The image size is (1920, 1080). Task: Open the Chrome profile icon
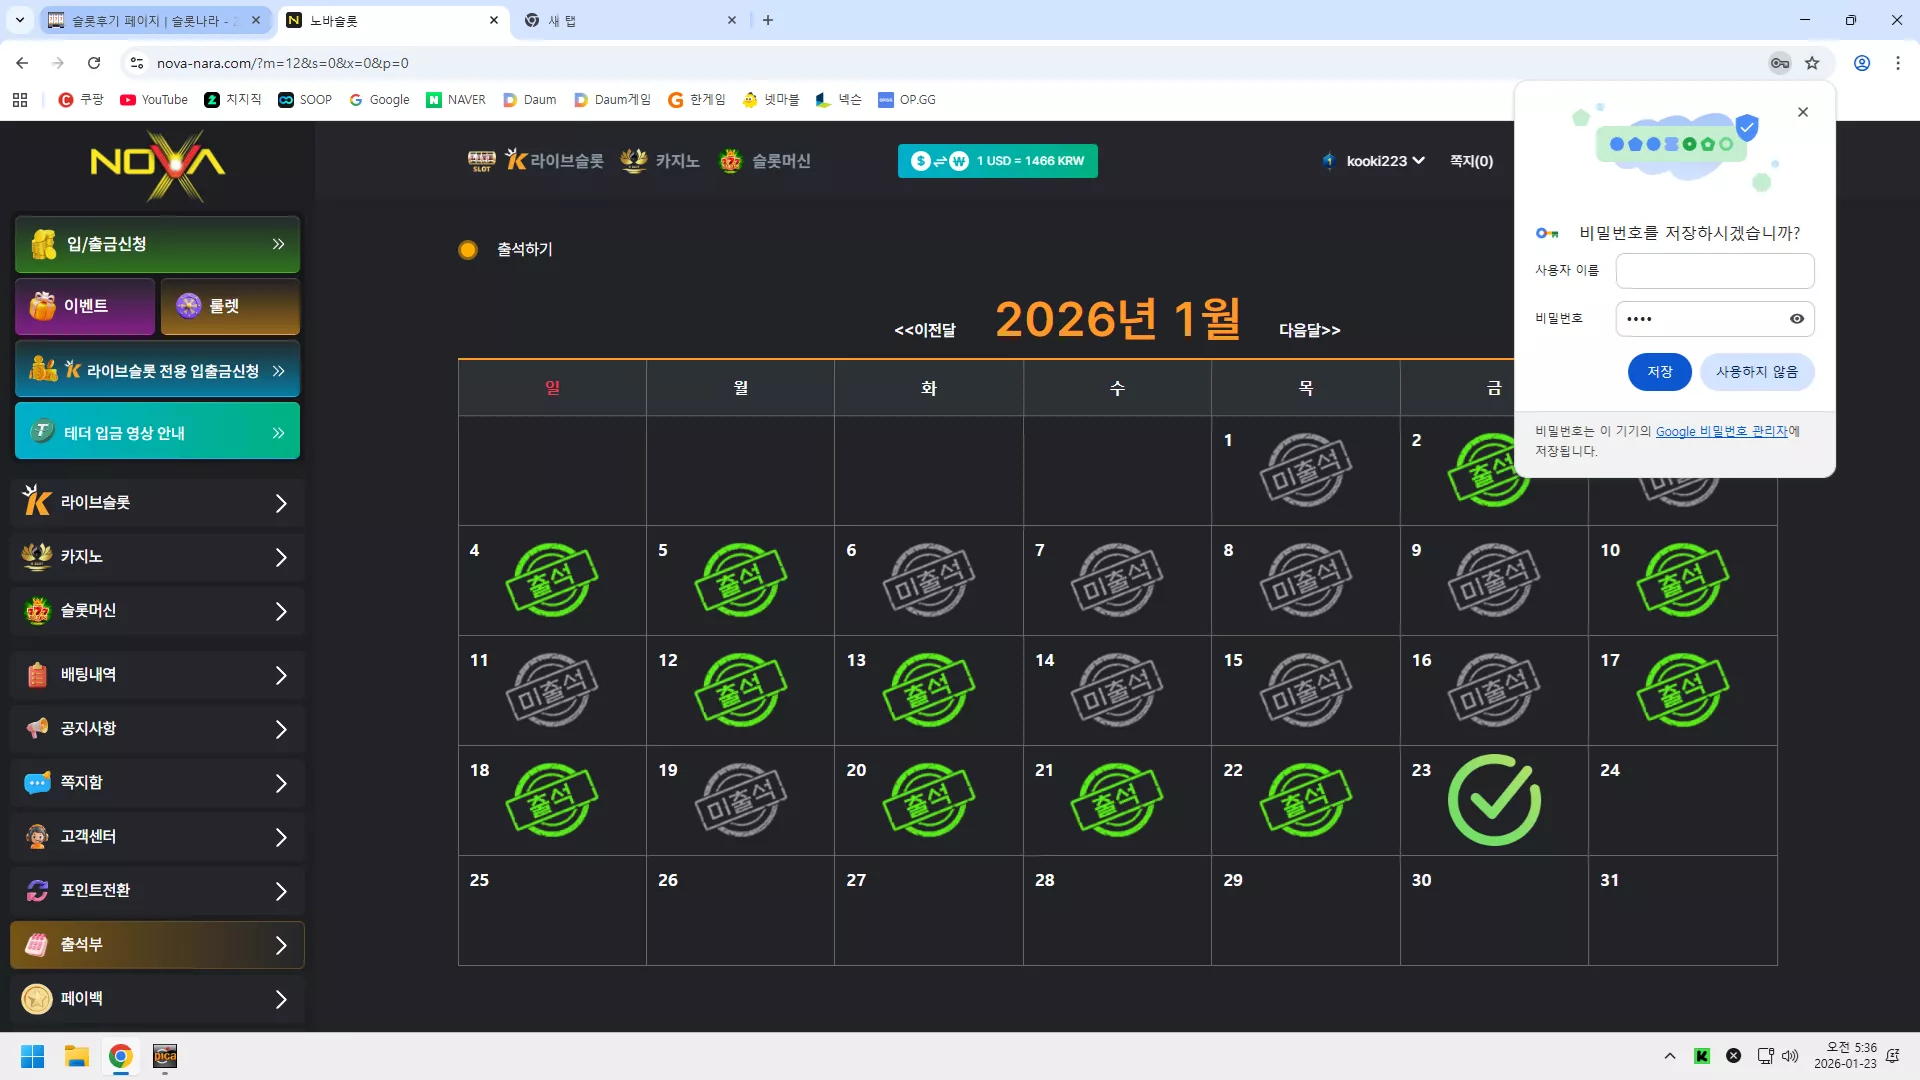[x=1862, y=63]
